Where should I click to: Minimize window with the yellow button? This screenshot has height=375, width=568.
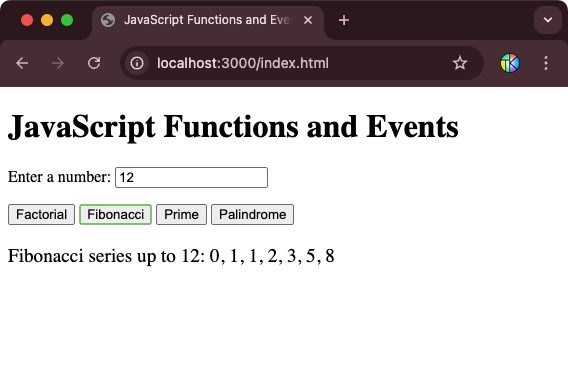tap(47, 20)
